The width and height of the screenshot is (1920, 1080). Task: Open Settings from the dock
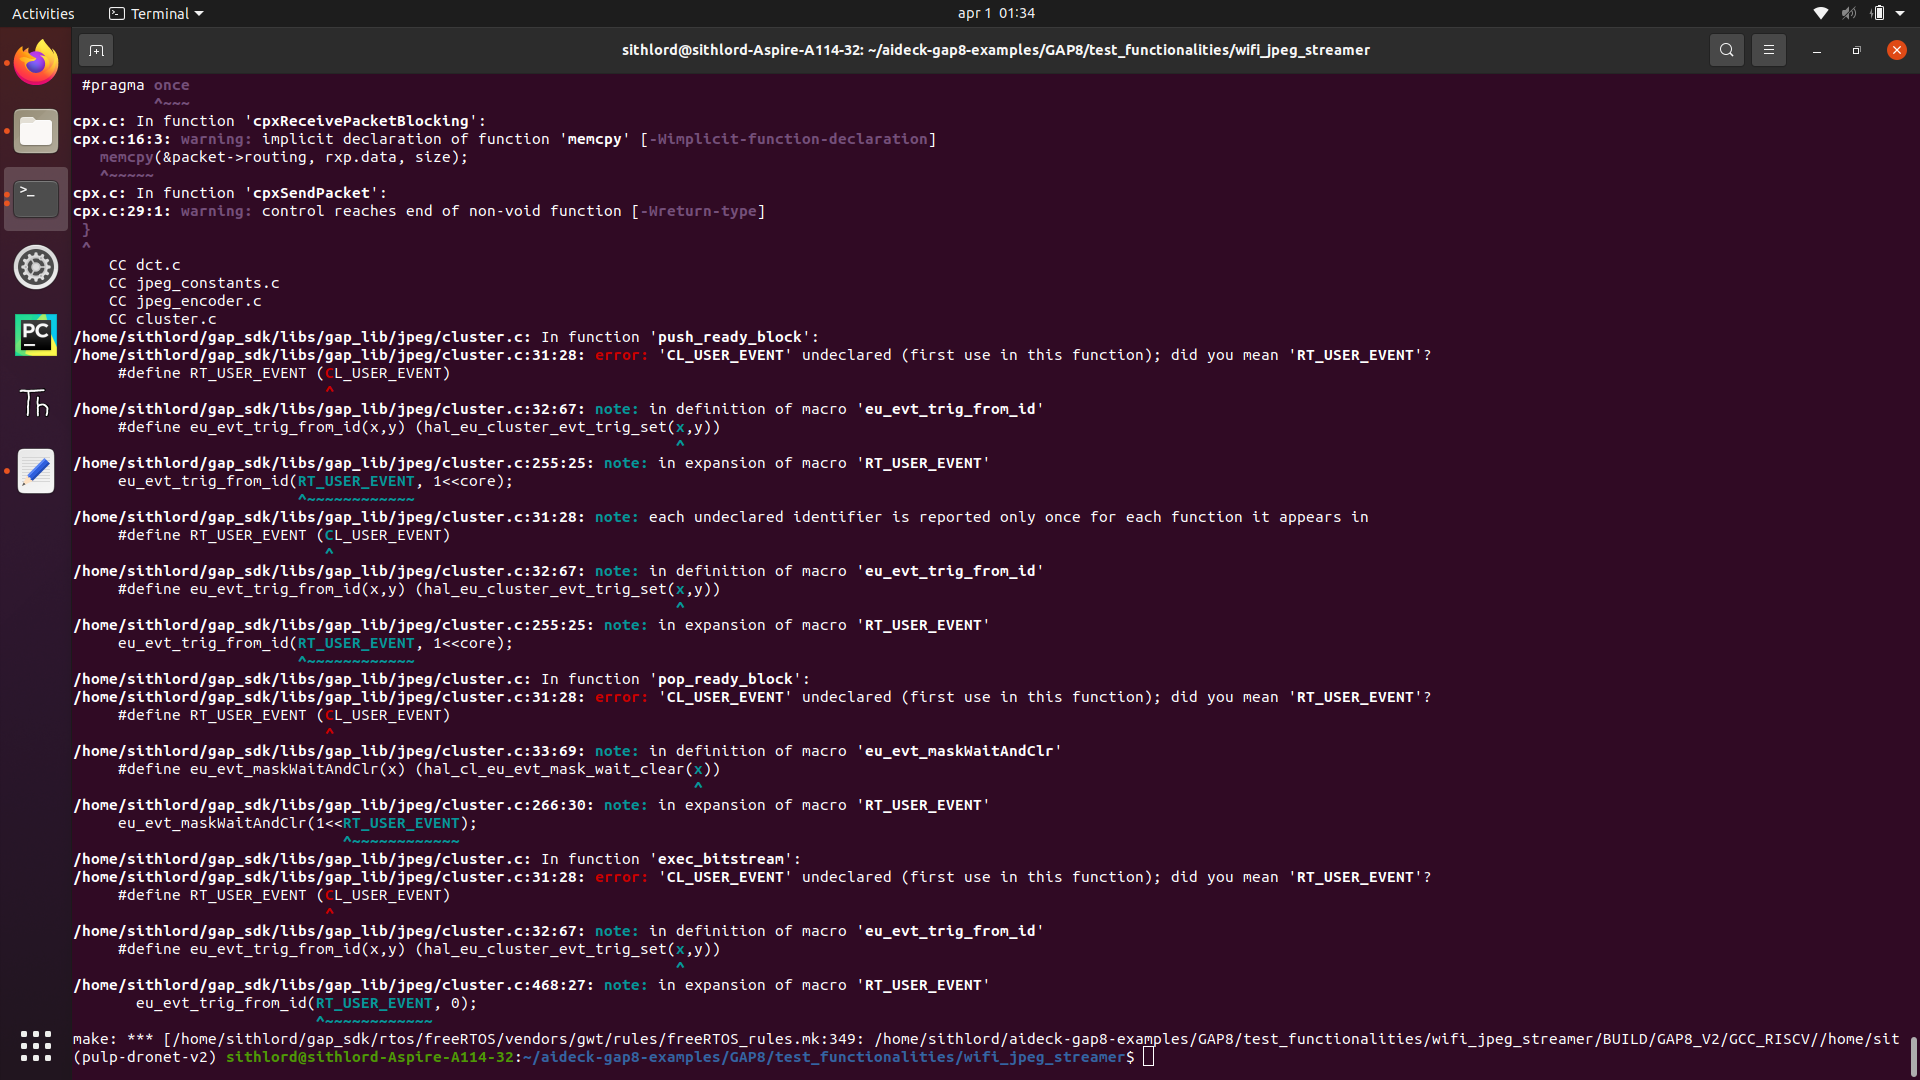click(36, 267)
